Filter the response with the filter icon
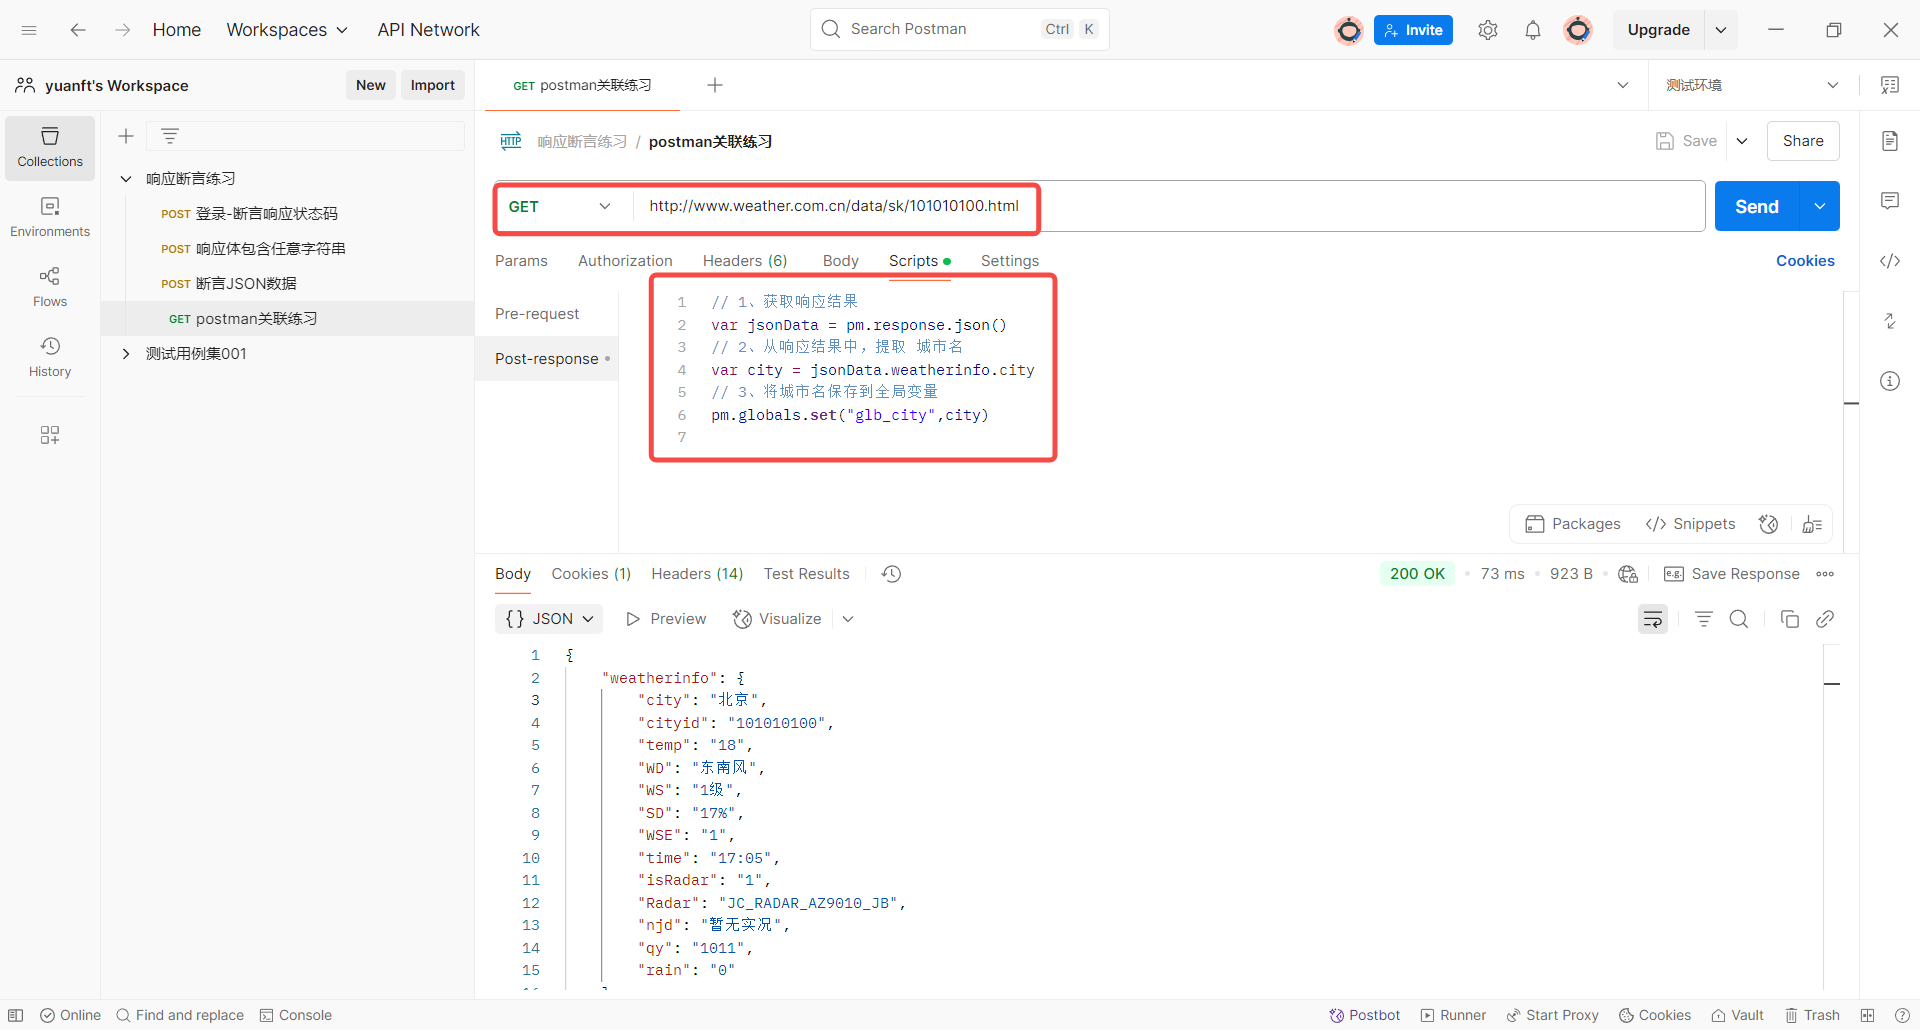Viewport: 1920px width, 1030px height. pos(1704,619)
